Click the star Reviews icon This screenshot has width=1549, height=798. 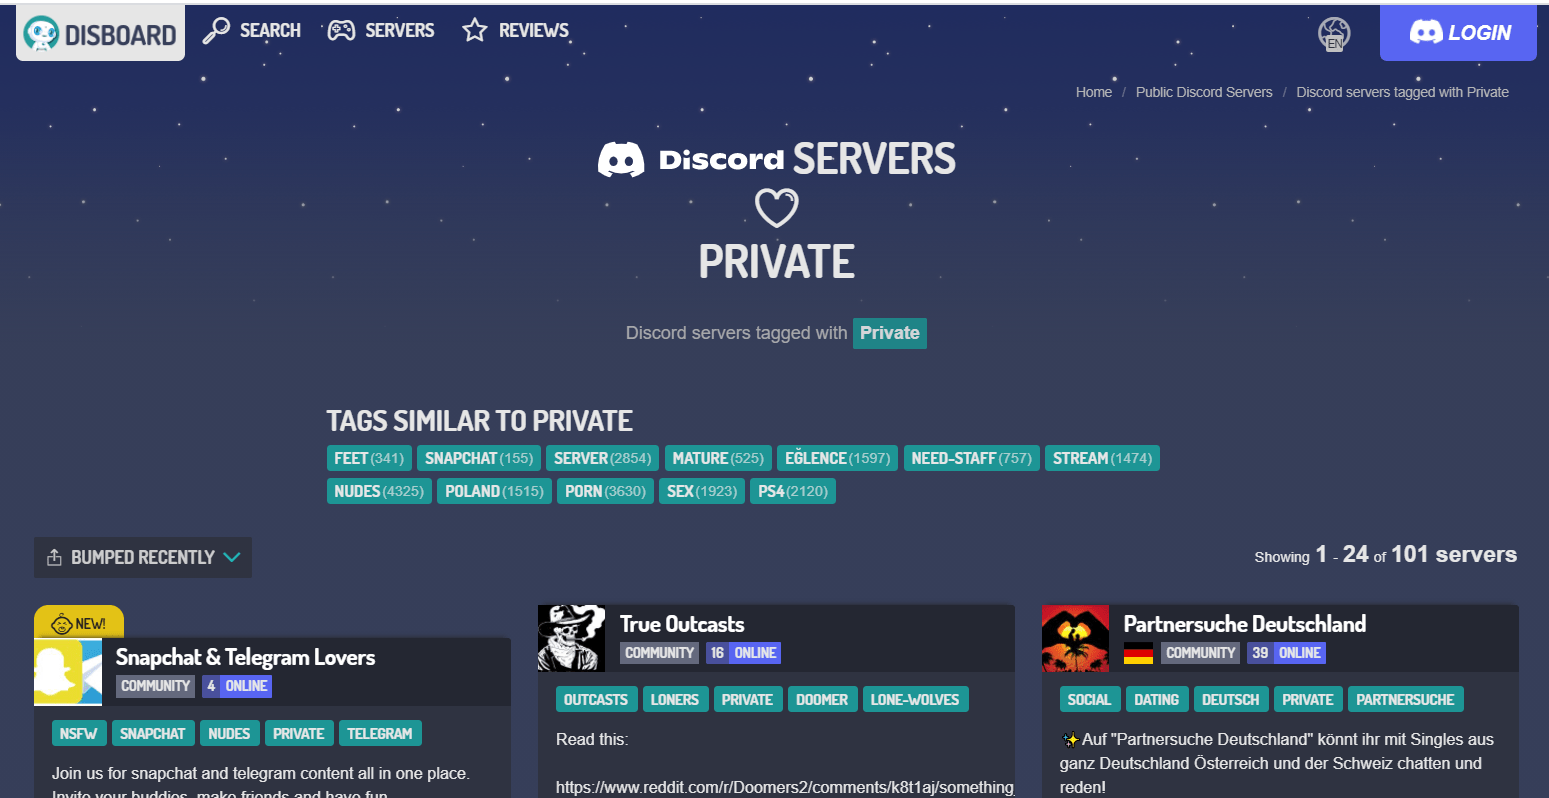point(474,31)
